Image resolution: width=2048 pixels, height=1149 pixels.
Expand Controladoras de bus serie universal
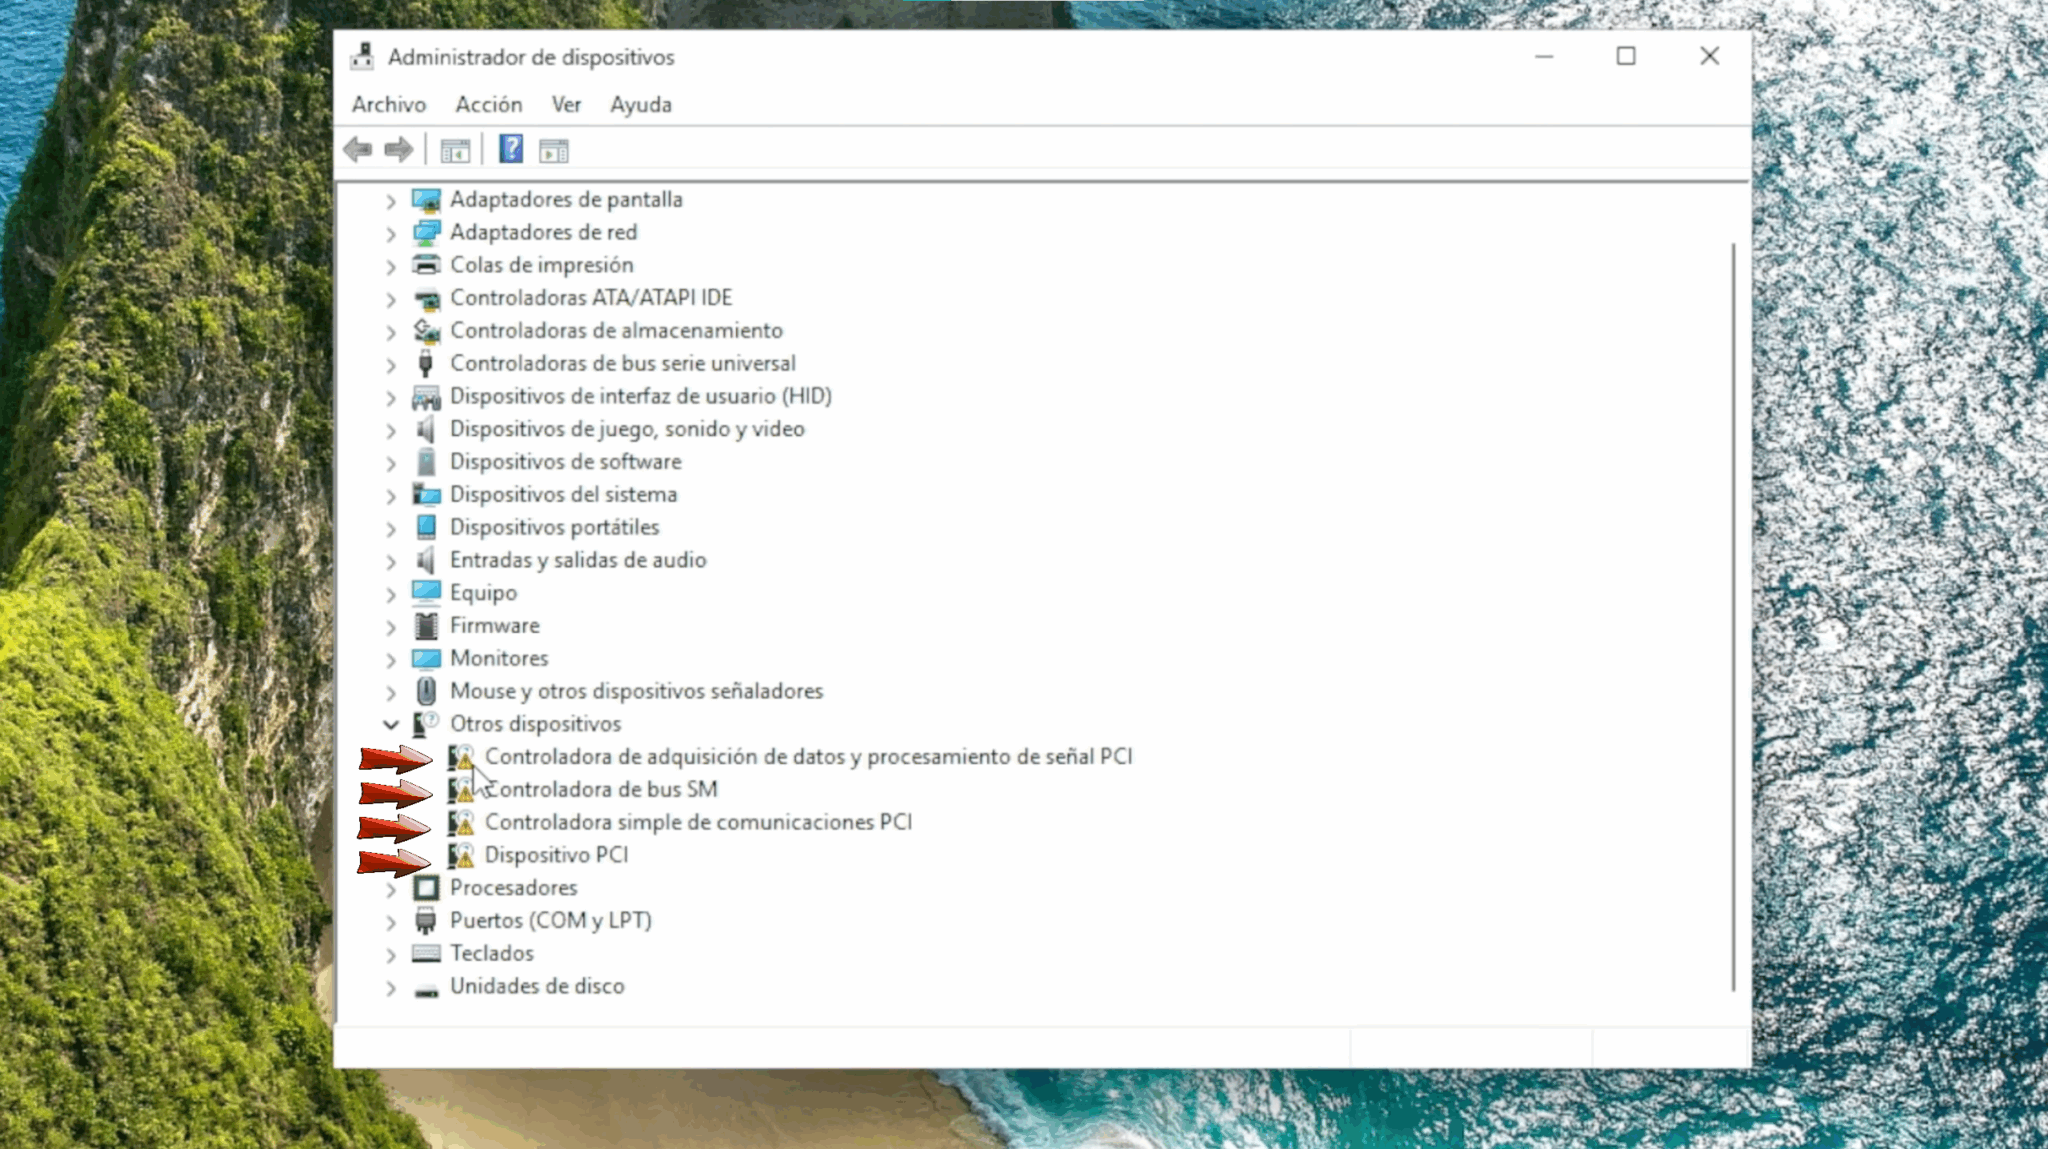pos(392,363)
